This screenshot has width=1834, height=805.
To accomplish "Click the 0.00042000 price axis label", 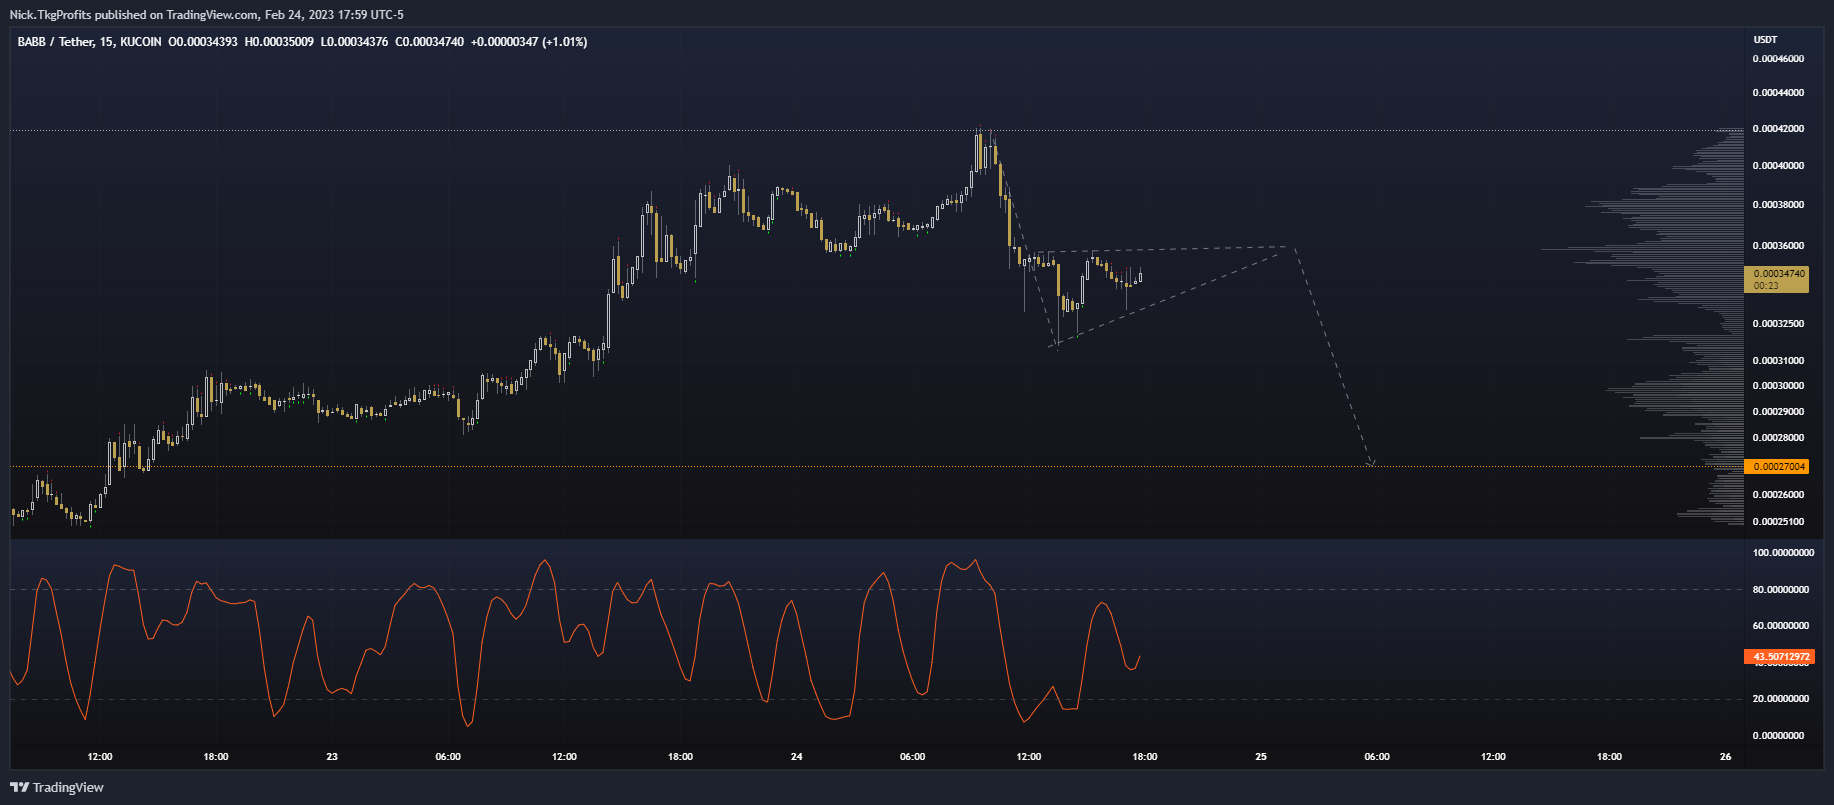I will pyautogui.click(x=1779, y=129).
